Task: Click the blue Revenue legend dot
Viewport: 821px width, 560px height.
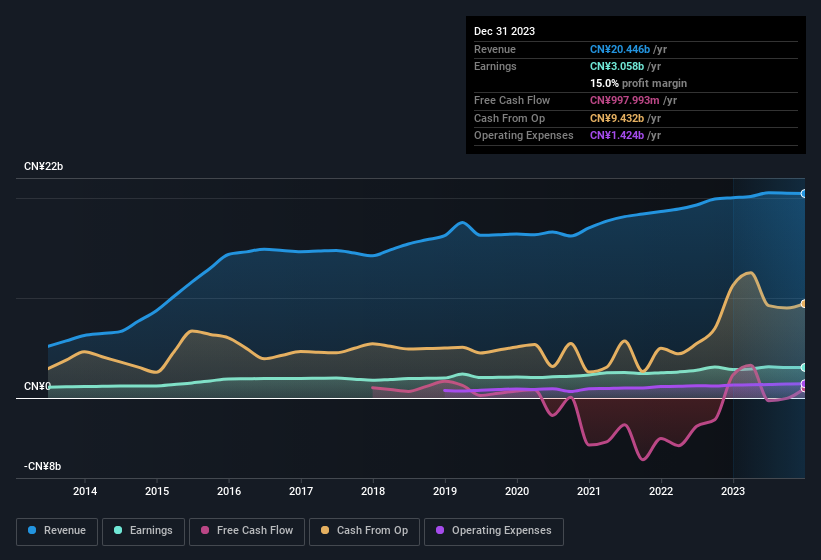Action: (x=33, y=531)
